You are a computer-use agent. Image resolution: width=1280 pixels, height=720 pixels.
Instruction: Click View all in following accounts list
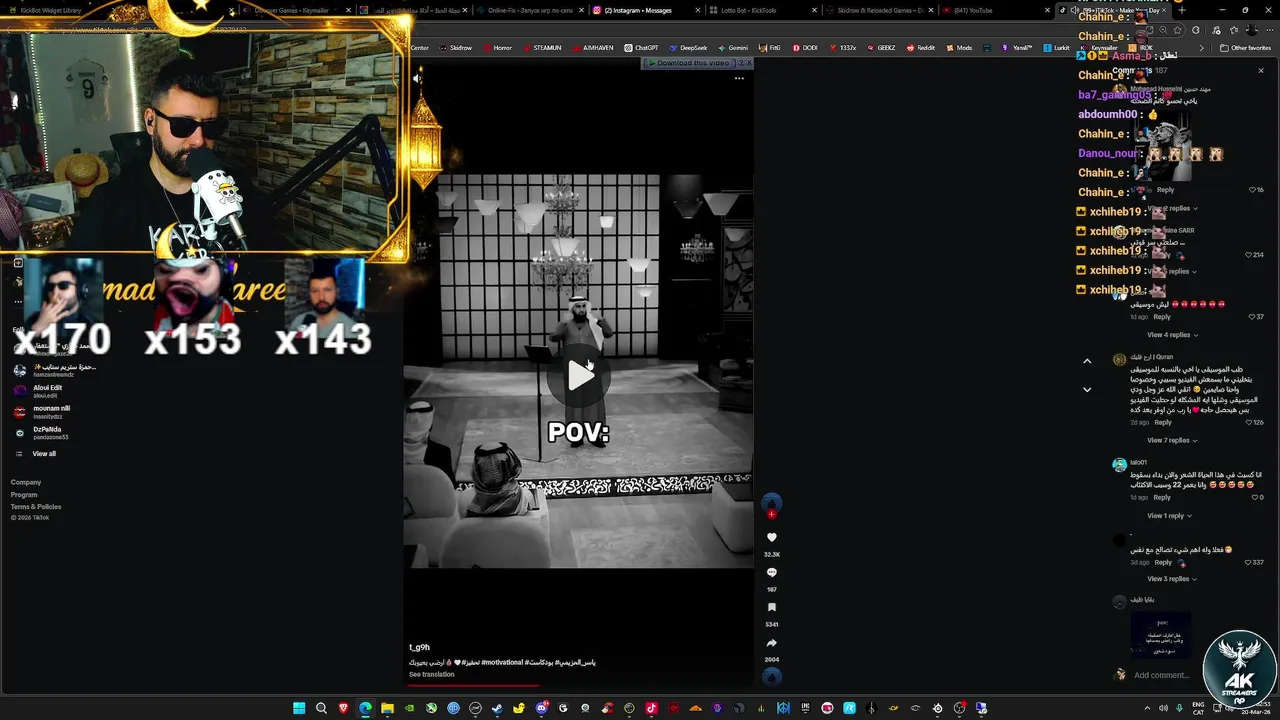(x=44, y=454)
